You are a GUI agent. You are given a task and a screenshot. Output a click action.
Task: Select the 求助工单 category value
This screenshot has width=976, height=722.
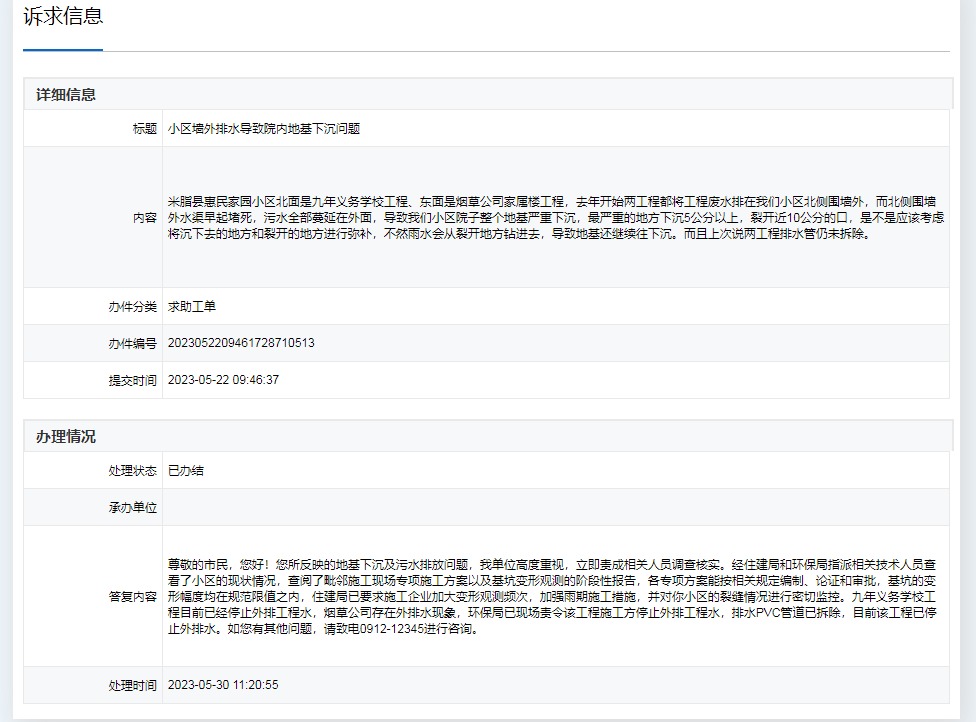click(x=192, y=307)
